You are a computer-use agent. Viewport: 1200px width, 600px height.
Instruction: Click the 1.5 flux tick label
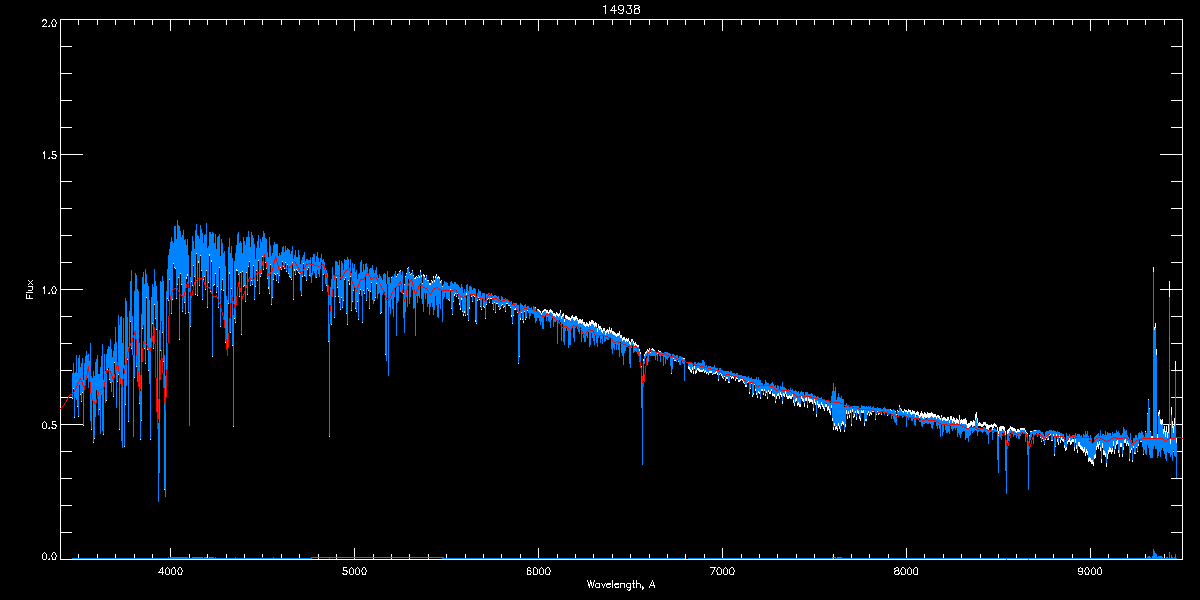tap(48, 155)
